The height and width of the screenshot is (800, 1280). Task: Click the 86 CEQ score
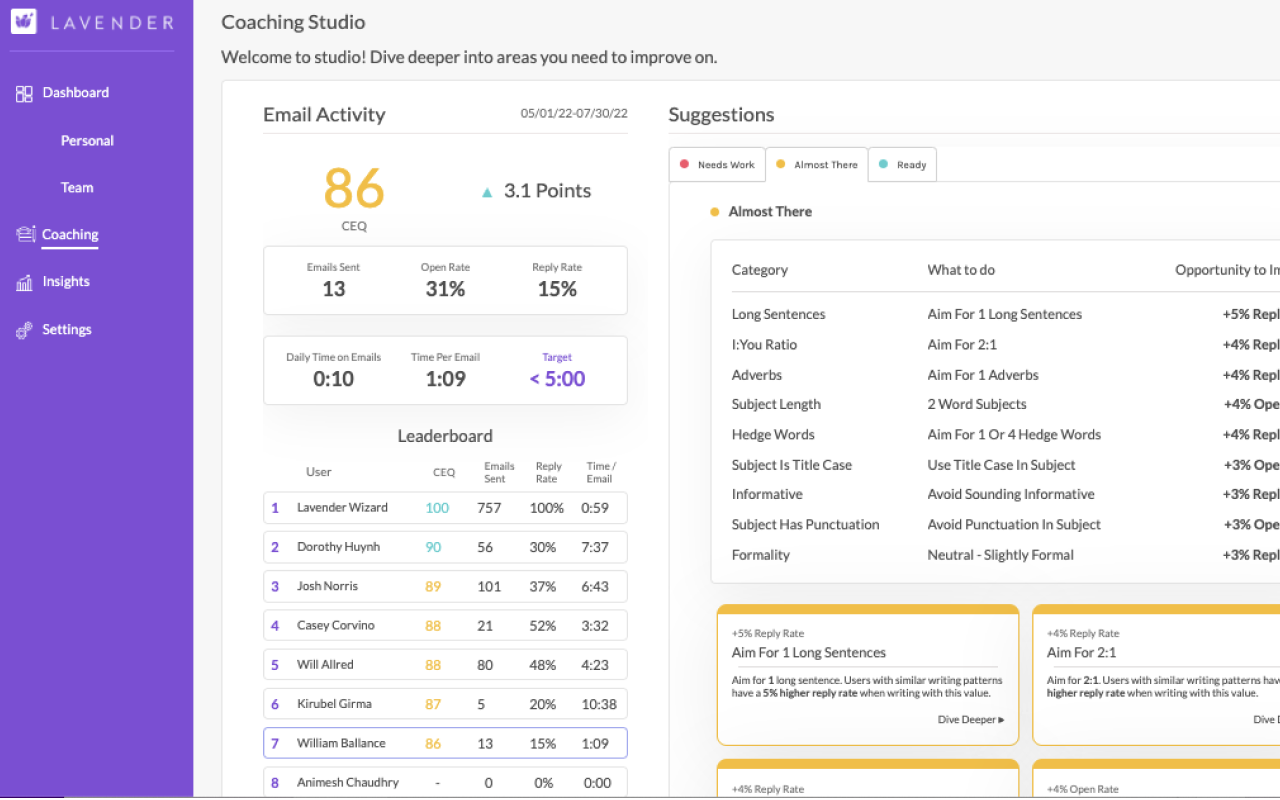(354, 188)
